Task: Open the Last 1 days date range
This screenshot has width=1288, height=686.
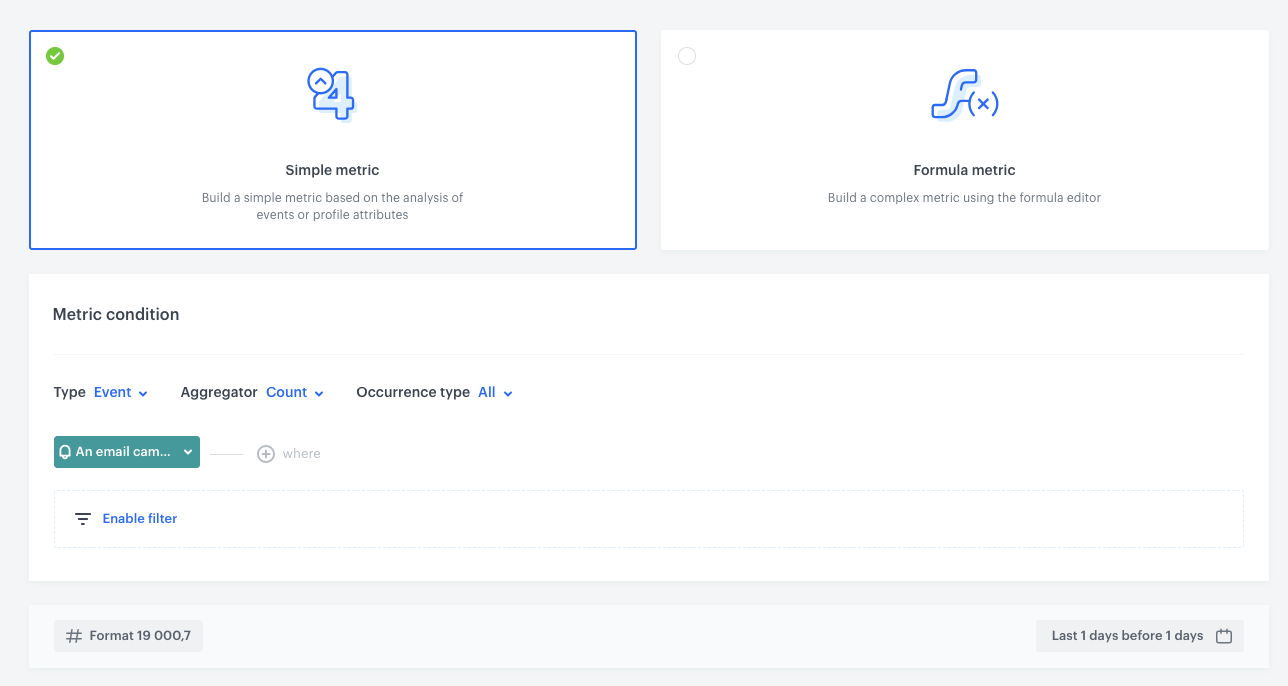Action: click(1127, 636)
